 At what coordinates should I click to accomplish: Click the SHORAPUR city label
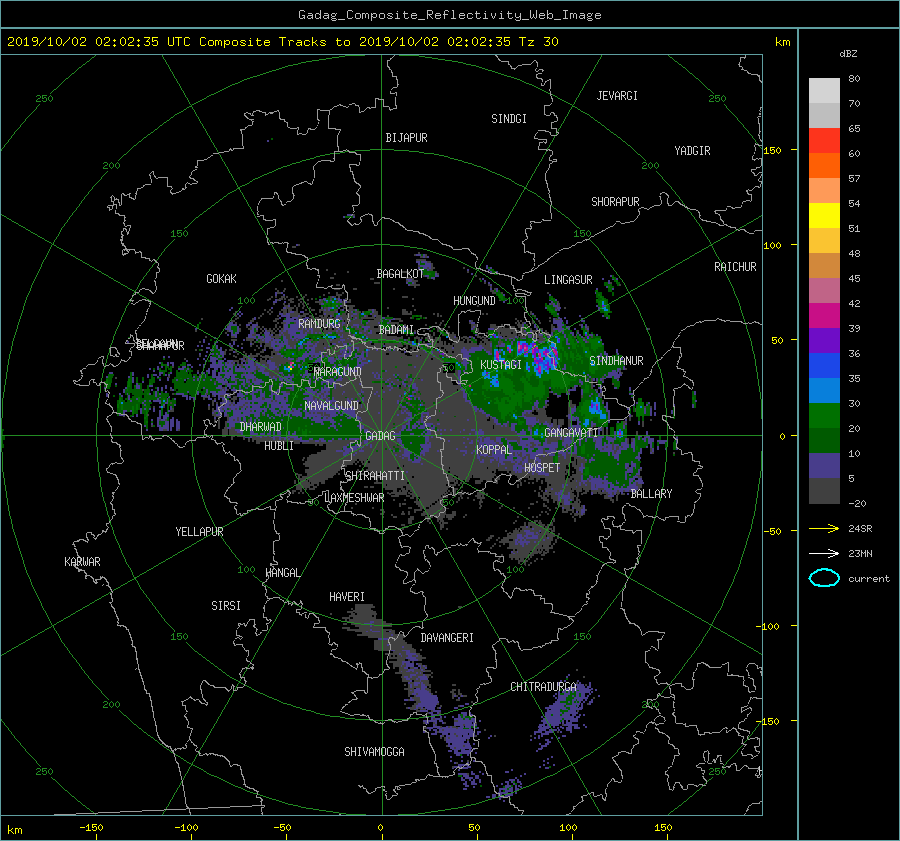[x=615, y=201]
